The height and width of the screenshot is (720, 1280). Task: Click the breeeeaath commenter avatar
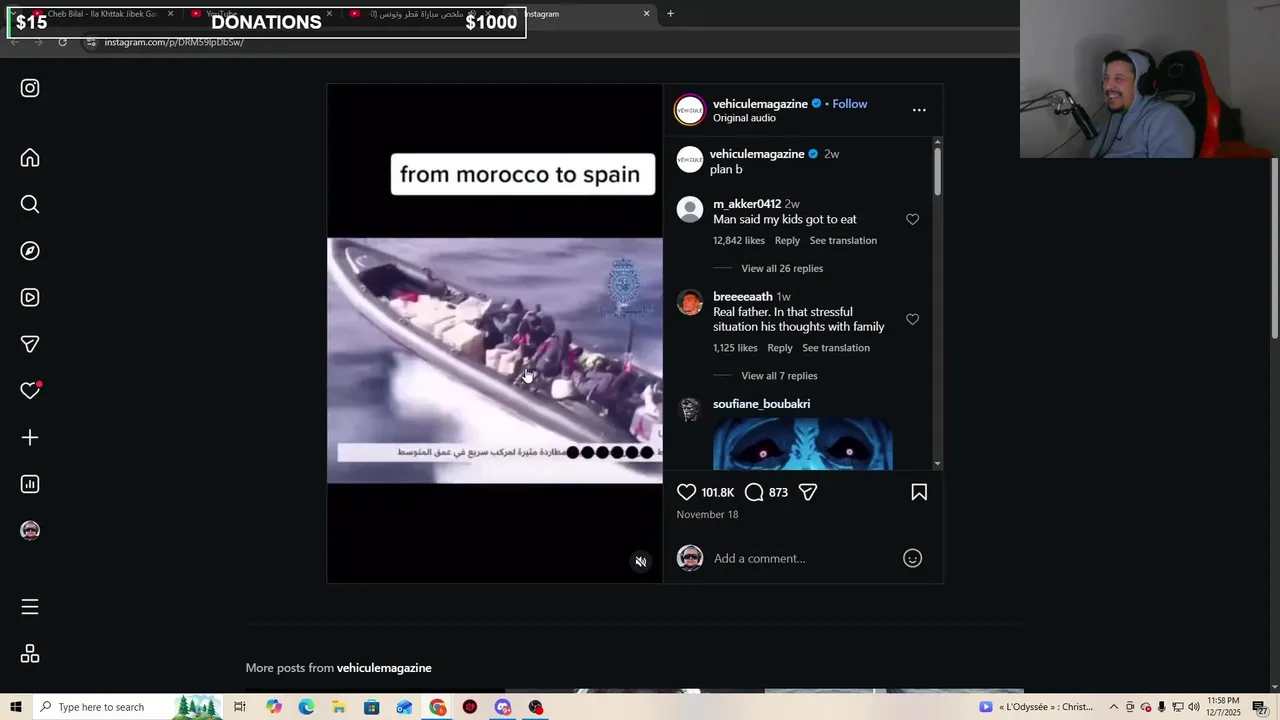point(690,302)
